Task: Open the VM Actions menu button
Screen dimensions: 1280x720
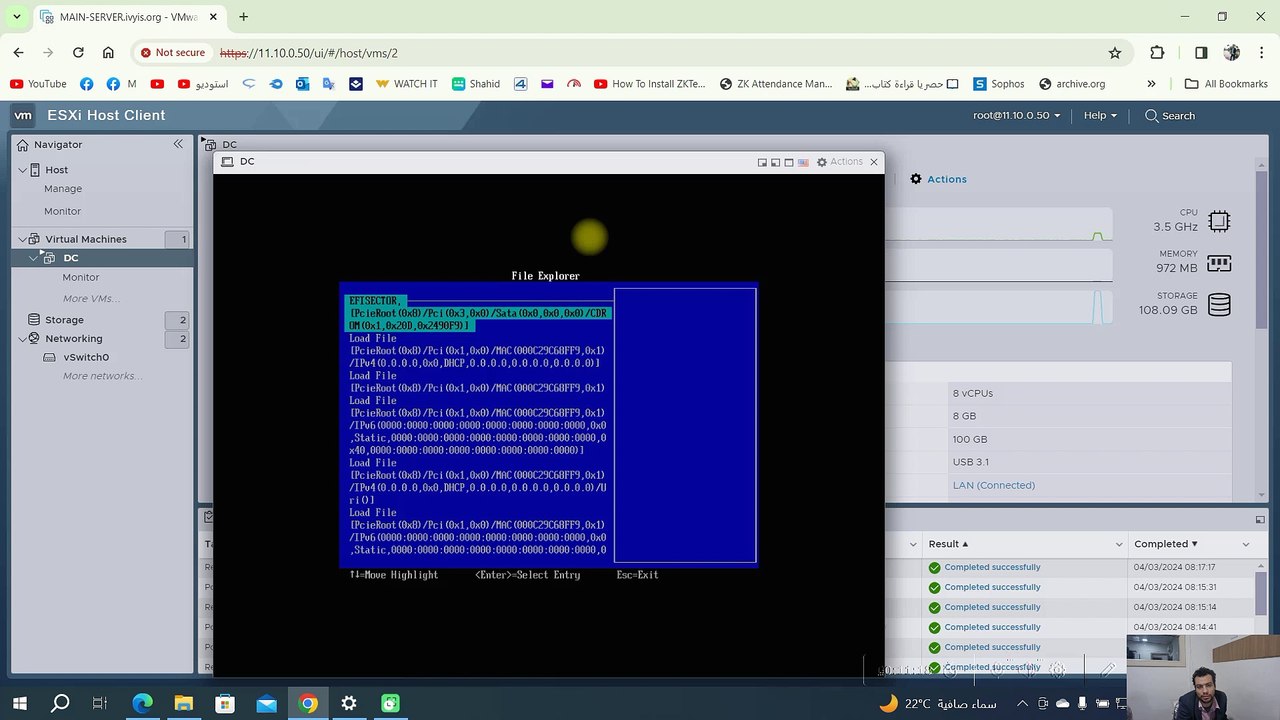Action: tap(938, 179)
